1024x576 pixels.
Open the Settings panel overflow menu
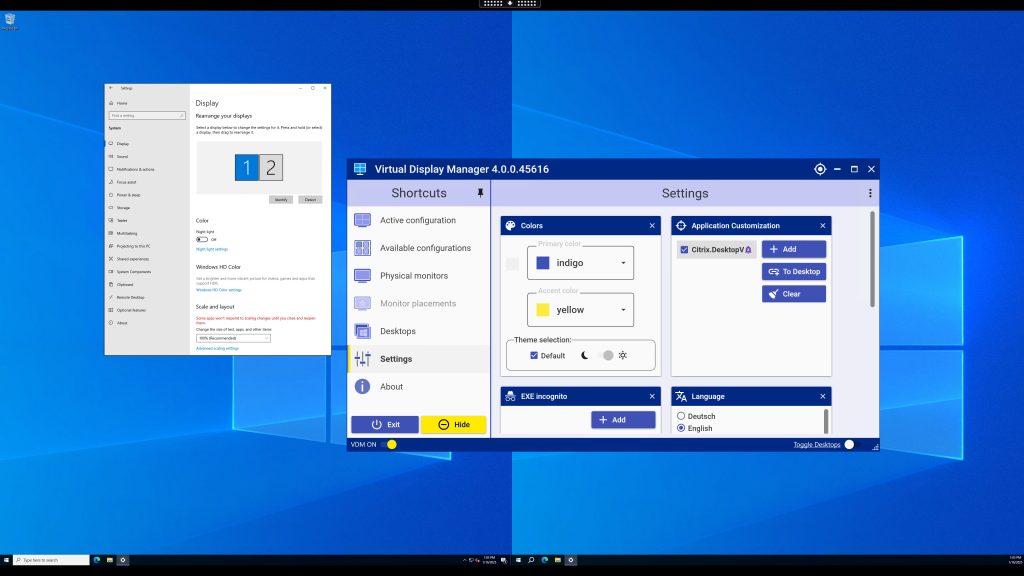(x=869, y=192)
